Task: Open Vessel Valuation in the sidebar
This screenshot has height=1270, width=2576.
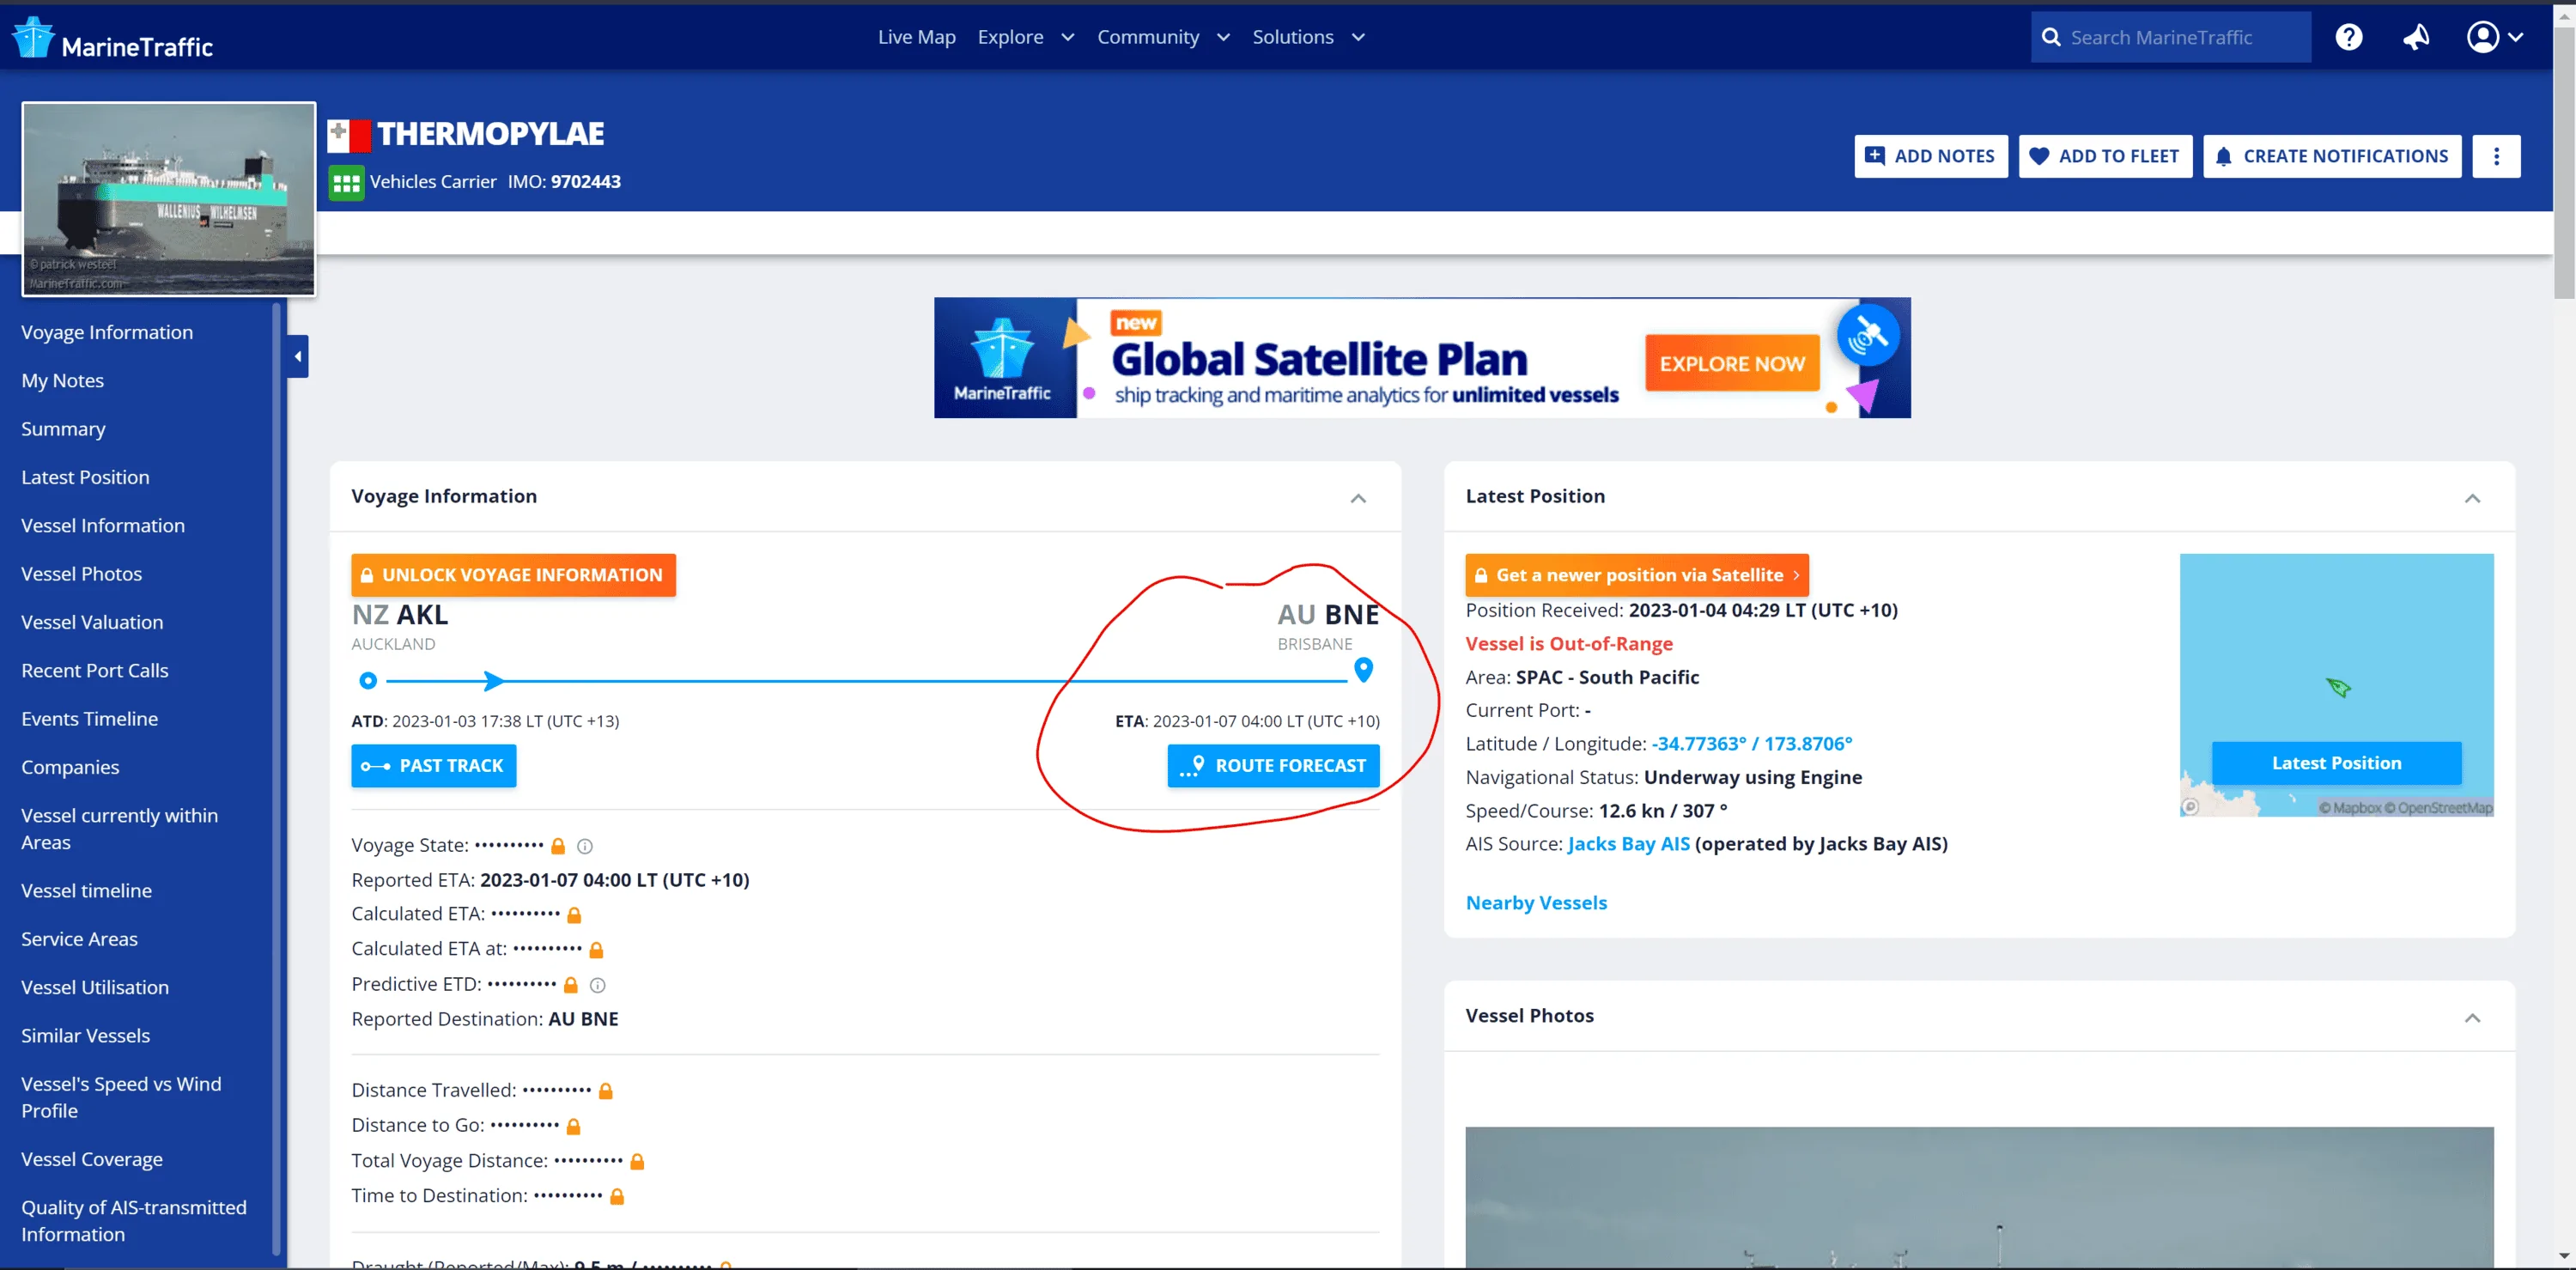Action: coord(92,622)
